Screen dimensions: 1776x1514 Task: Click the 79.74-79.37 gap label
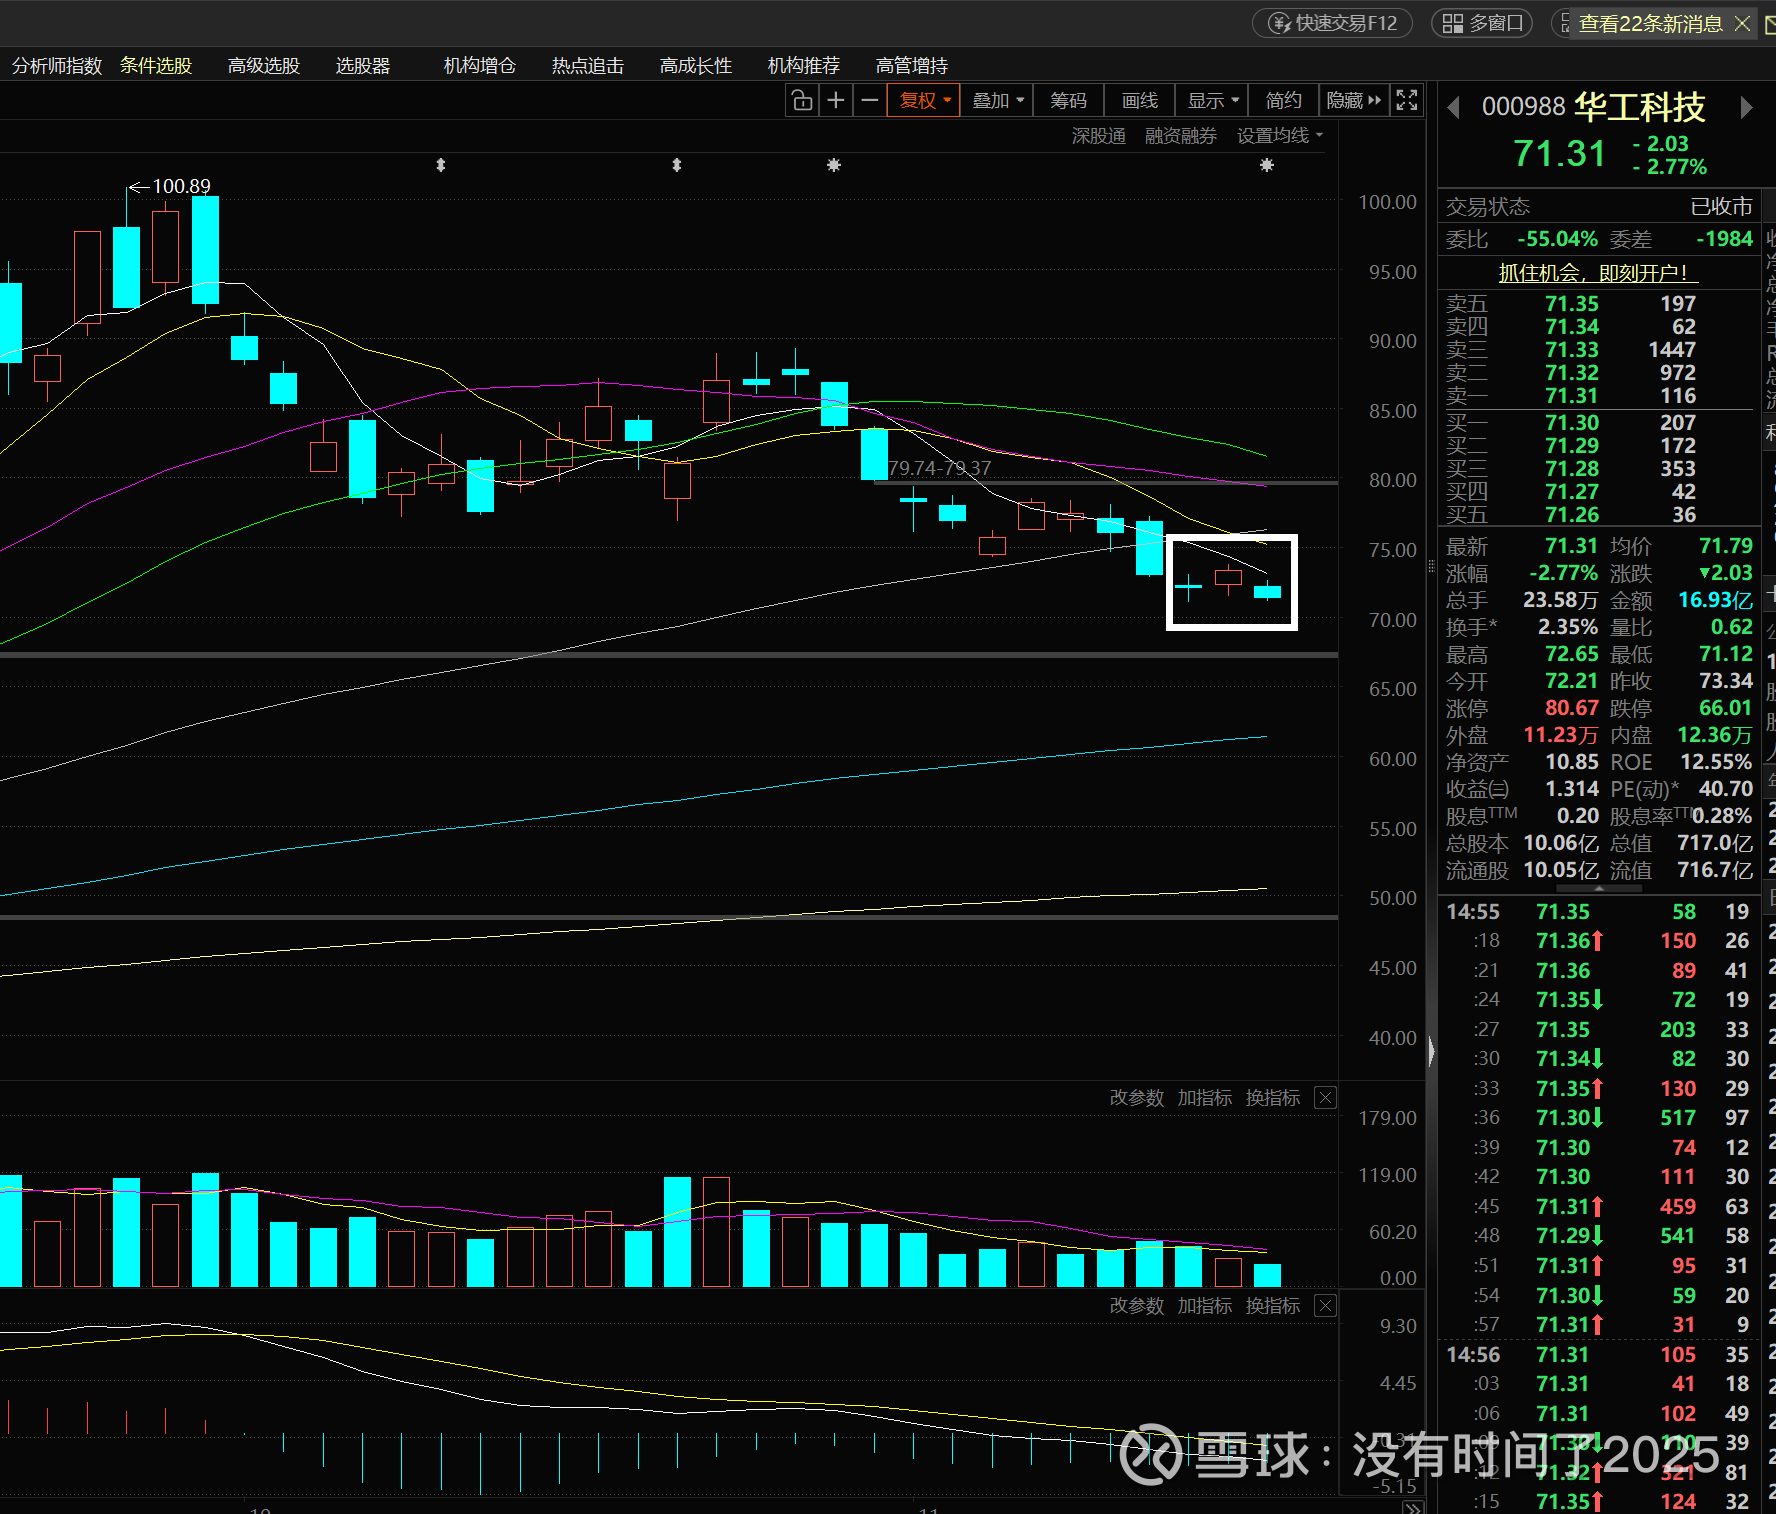(x=940, y=468)
